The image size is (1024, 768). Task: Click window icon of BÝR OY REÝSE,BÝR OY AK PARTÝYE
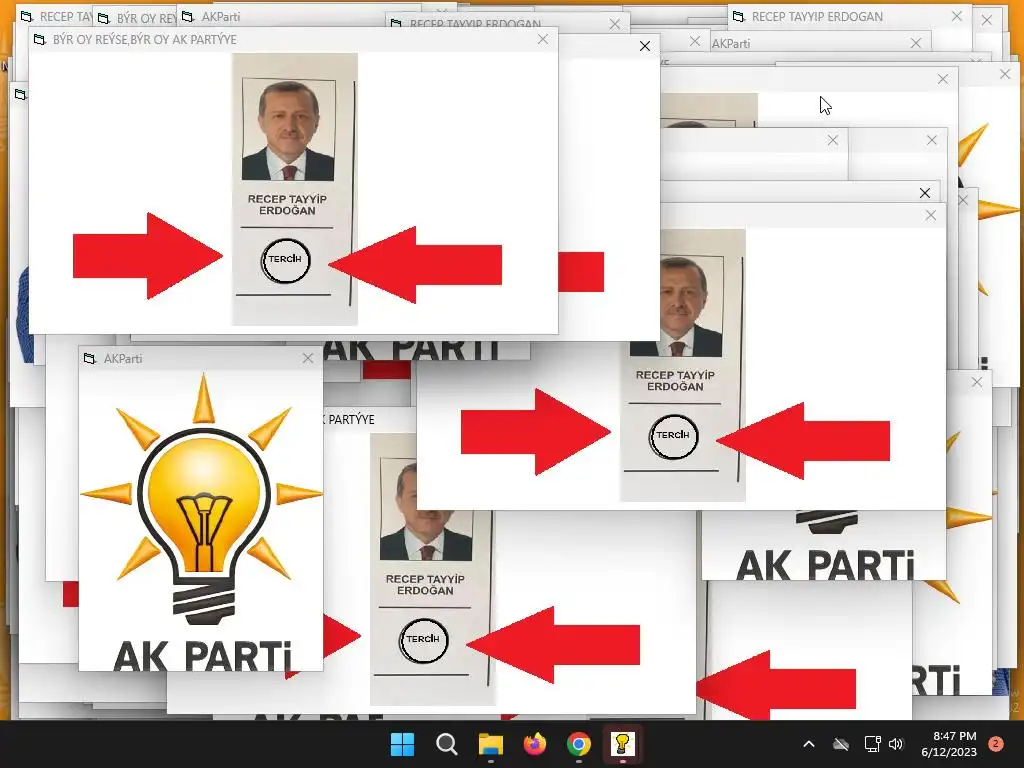39,39
